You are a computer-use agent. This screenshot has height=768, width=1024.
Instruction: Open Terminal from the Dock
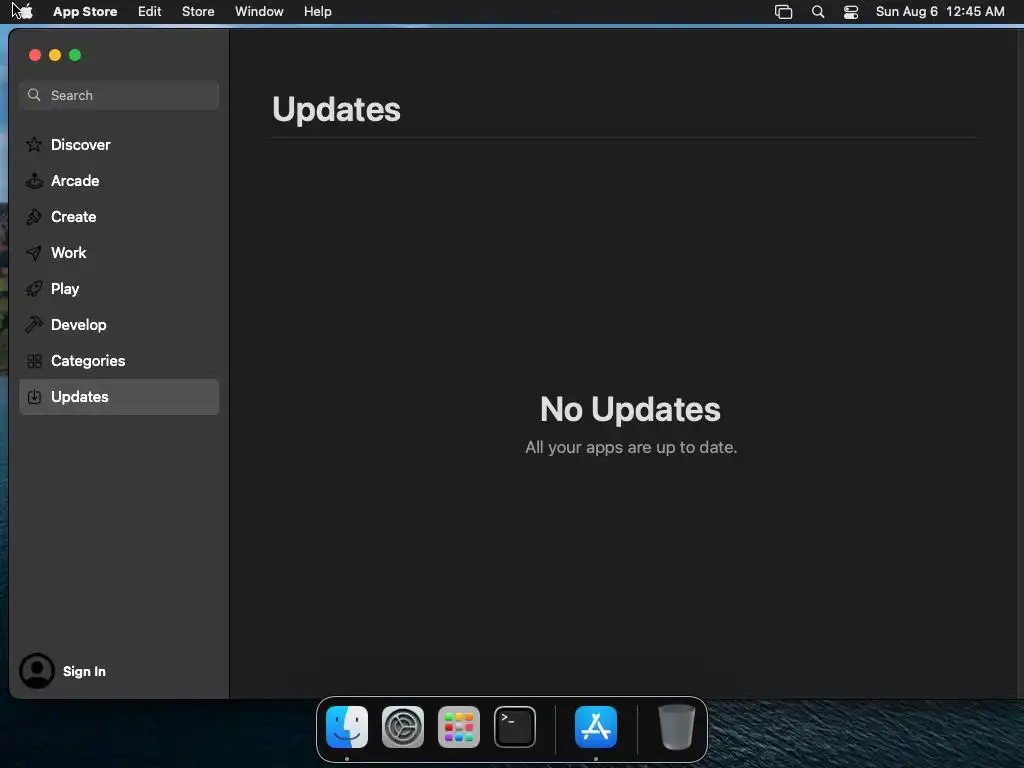coord(515,727)
